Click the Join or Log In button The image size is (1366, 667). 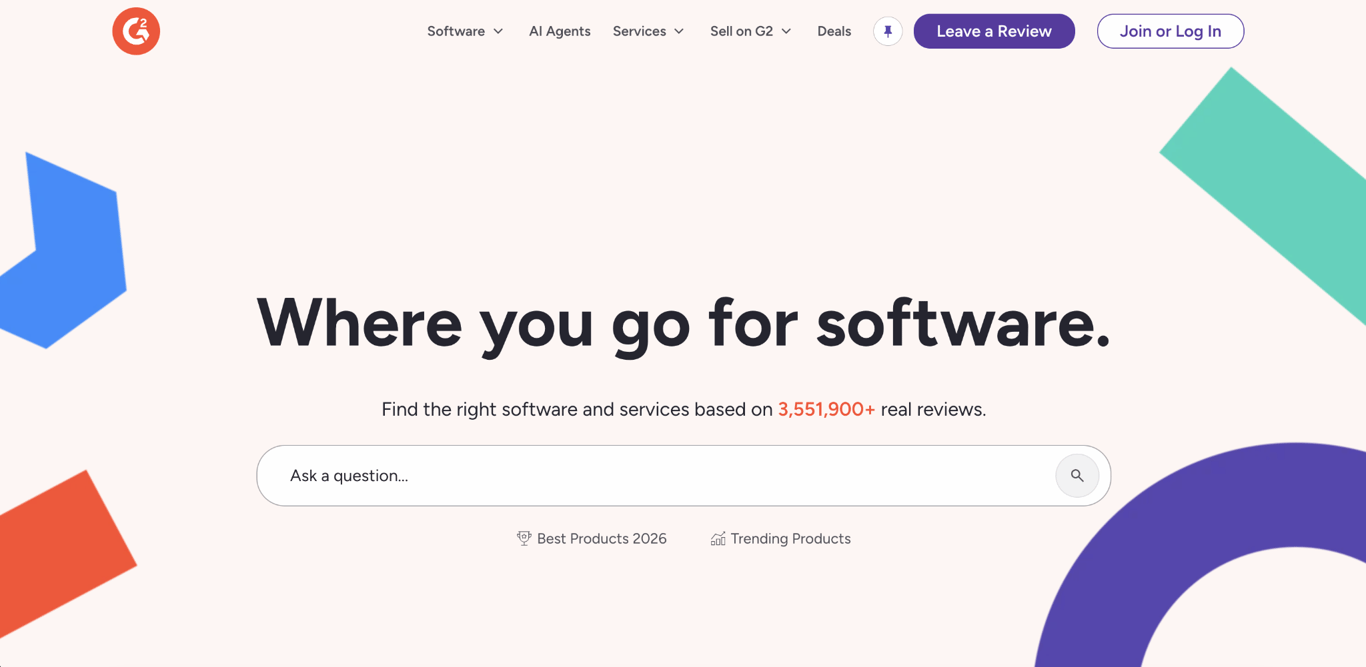[1170, 31]
